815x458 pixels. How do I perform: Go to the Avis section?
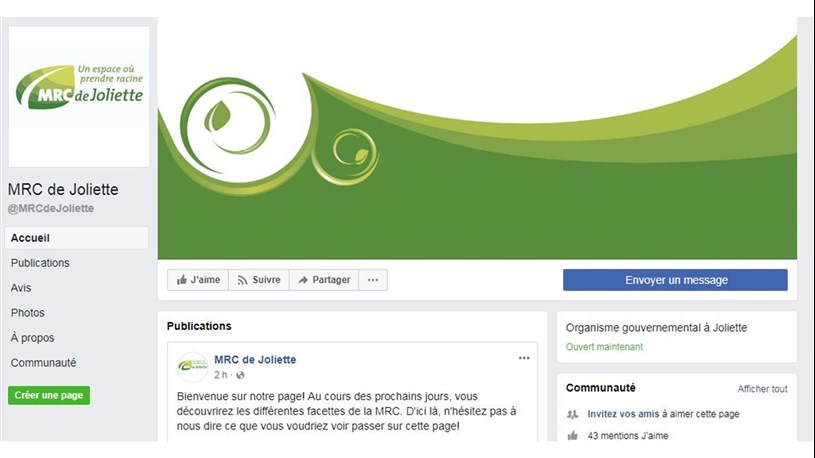point(21,288)
